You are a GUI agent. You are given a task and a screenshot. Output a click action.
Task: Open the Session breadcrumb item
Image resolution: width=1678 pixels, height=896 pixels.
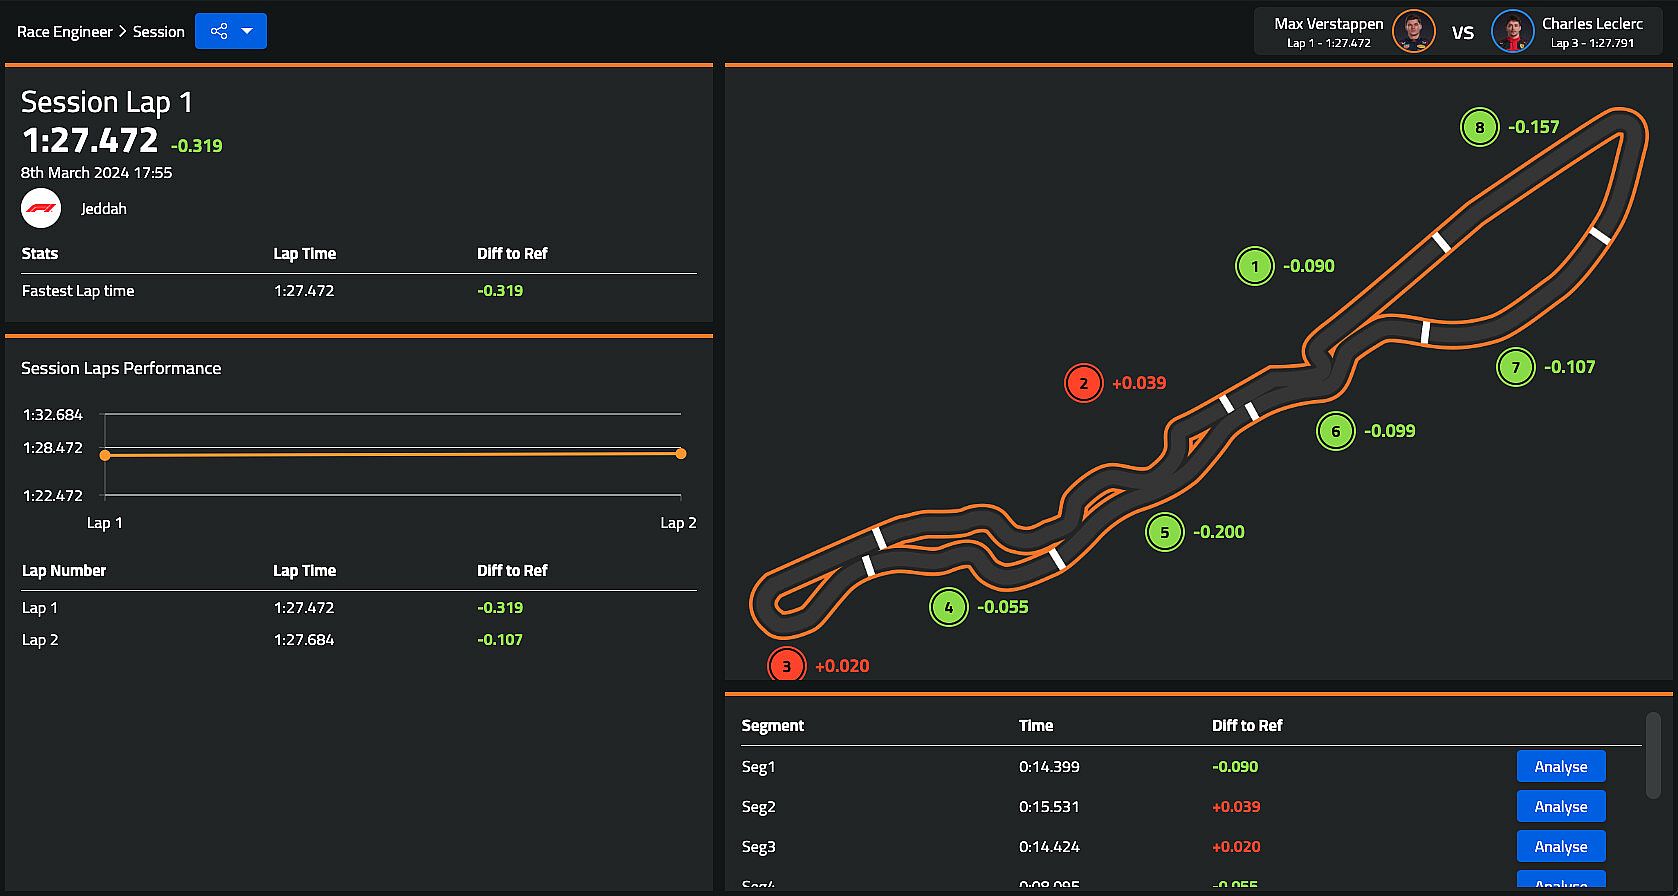[159, 32]
